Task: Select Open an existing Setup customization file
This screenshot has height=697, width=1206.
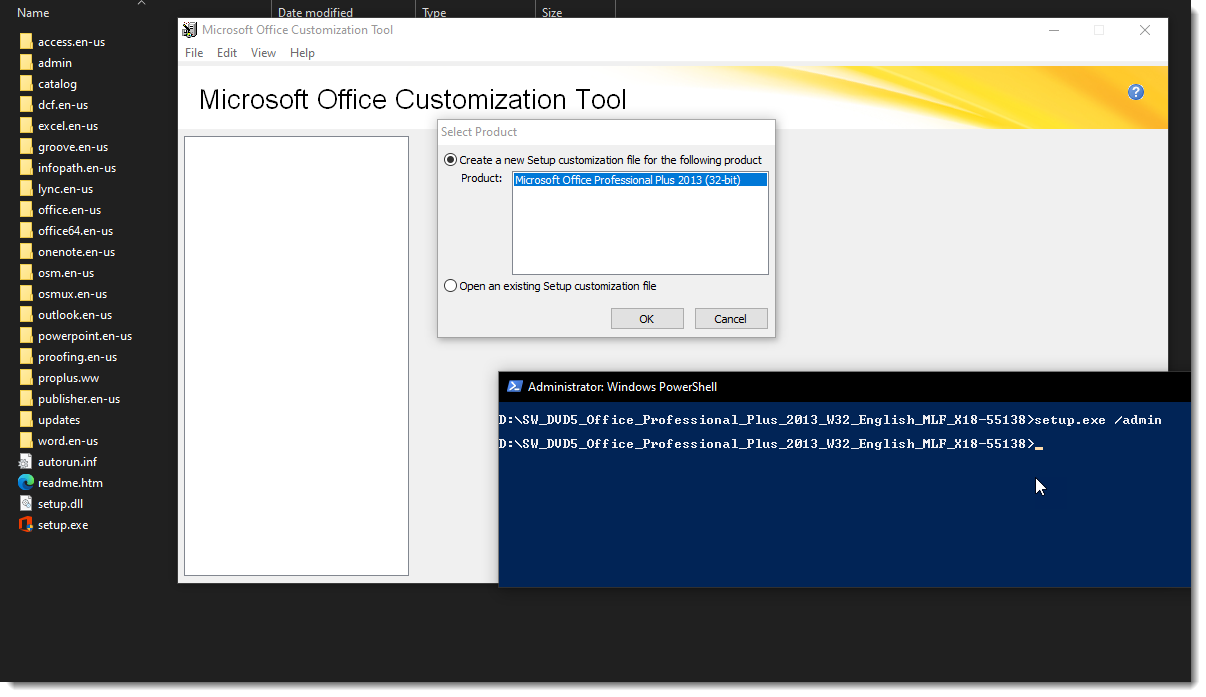Action: pos(450,286)
